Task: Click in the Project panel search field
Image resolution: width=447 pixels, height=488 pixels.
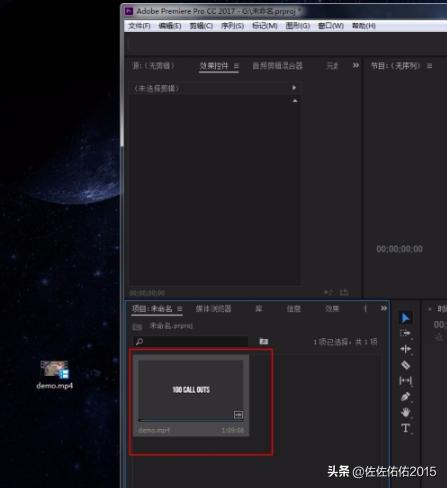Action: click(191, 341)
